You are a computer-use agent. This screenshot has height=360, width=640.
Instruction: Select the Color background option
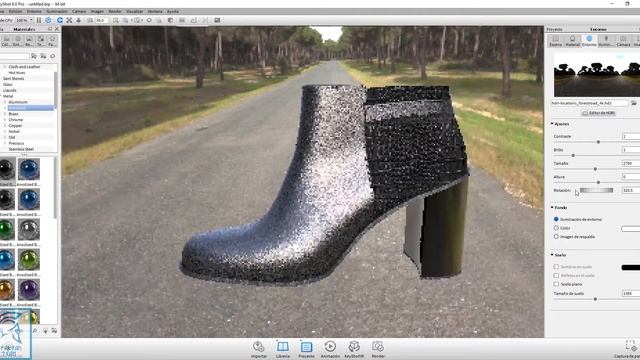556,228
